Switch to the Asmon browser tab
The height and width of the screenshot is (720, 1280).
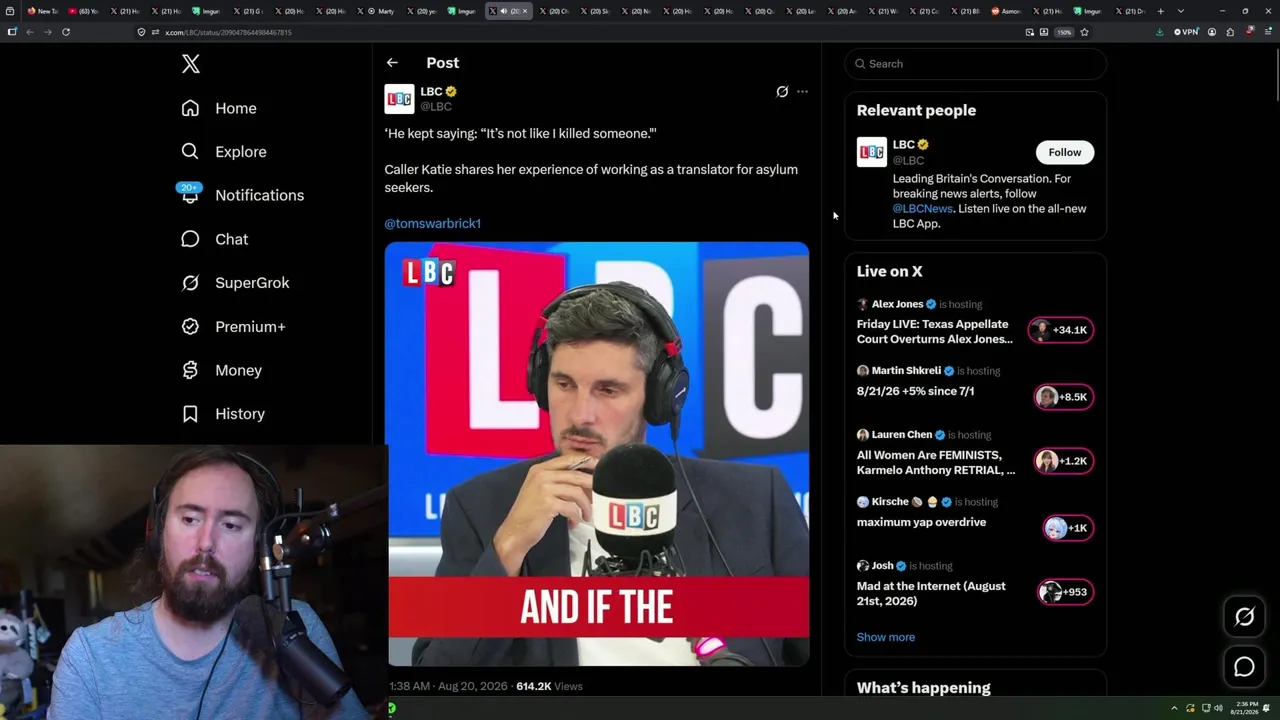[x=1009, y=11]
